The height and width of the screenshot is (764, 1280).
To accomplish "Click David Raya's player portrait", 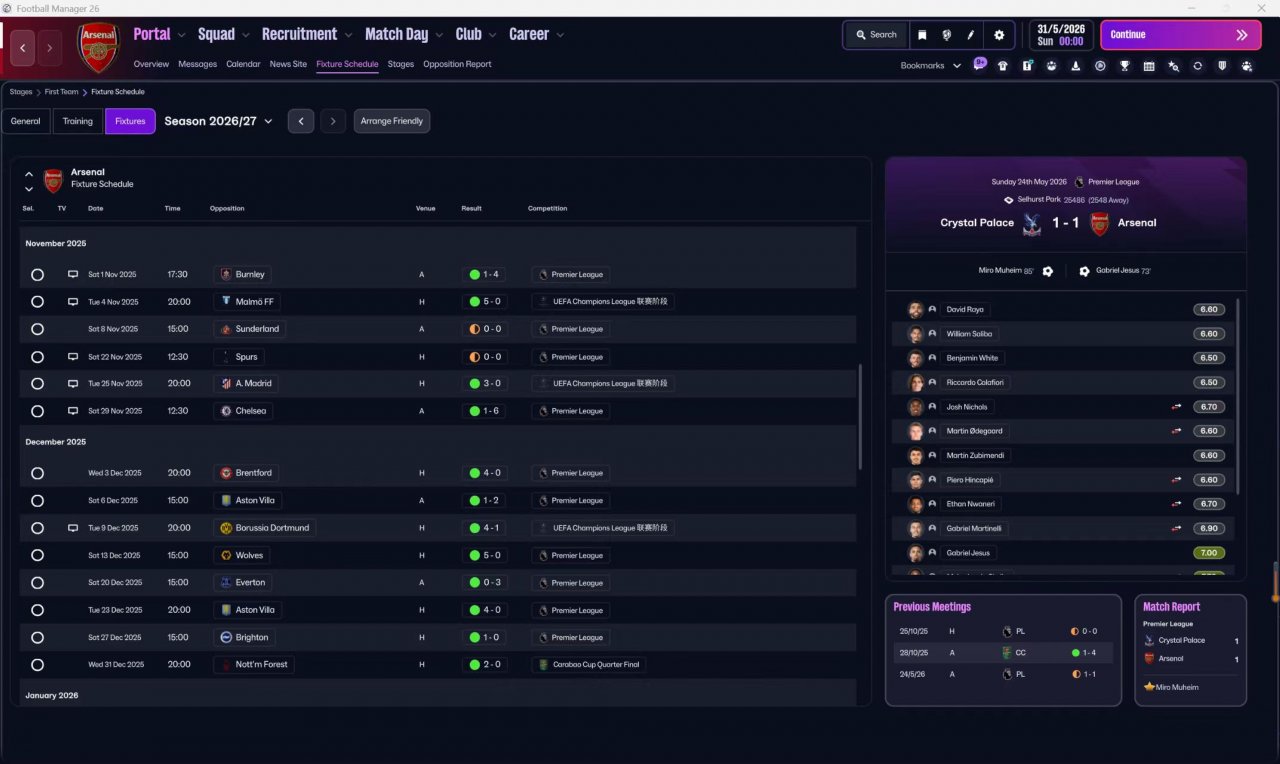I will pos(915,310).
